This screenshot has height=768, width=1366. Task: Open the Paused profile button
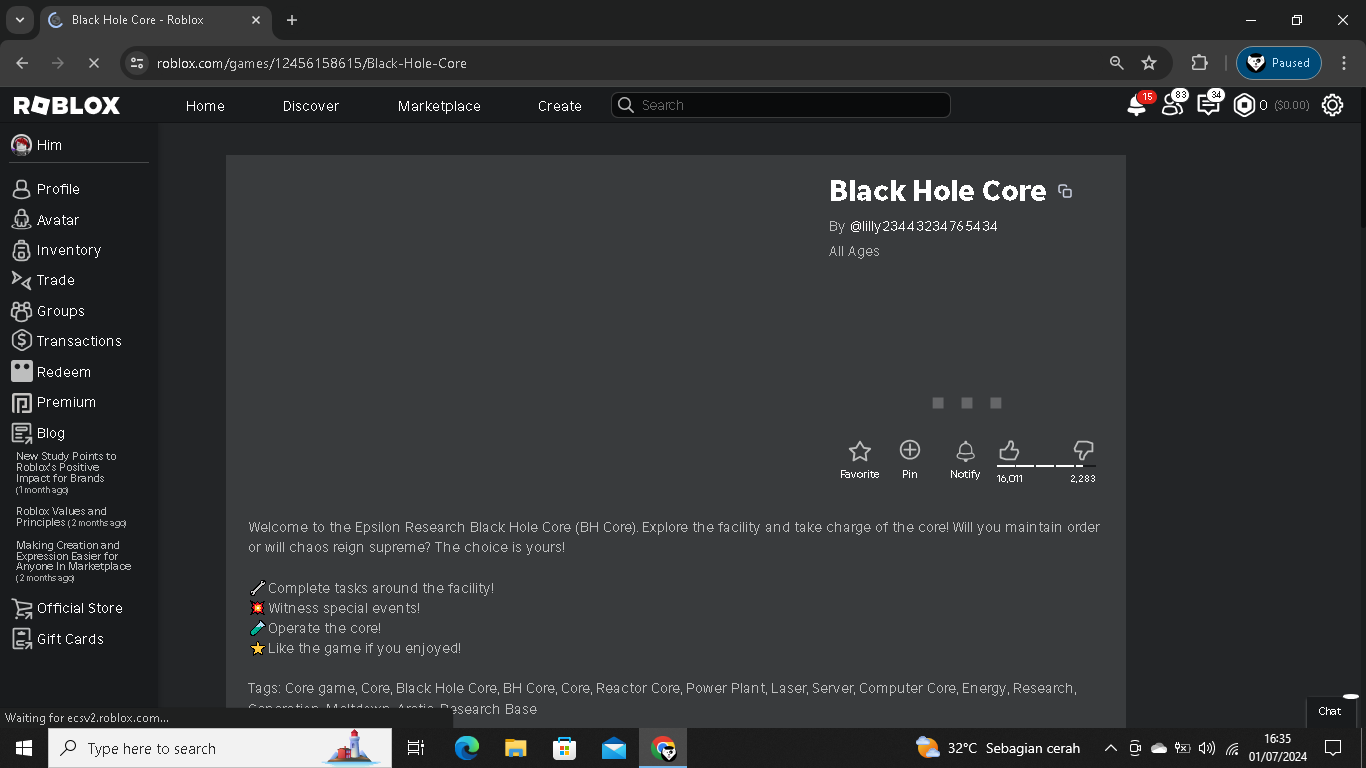coord(1279,63)
